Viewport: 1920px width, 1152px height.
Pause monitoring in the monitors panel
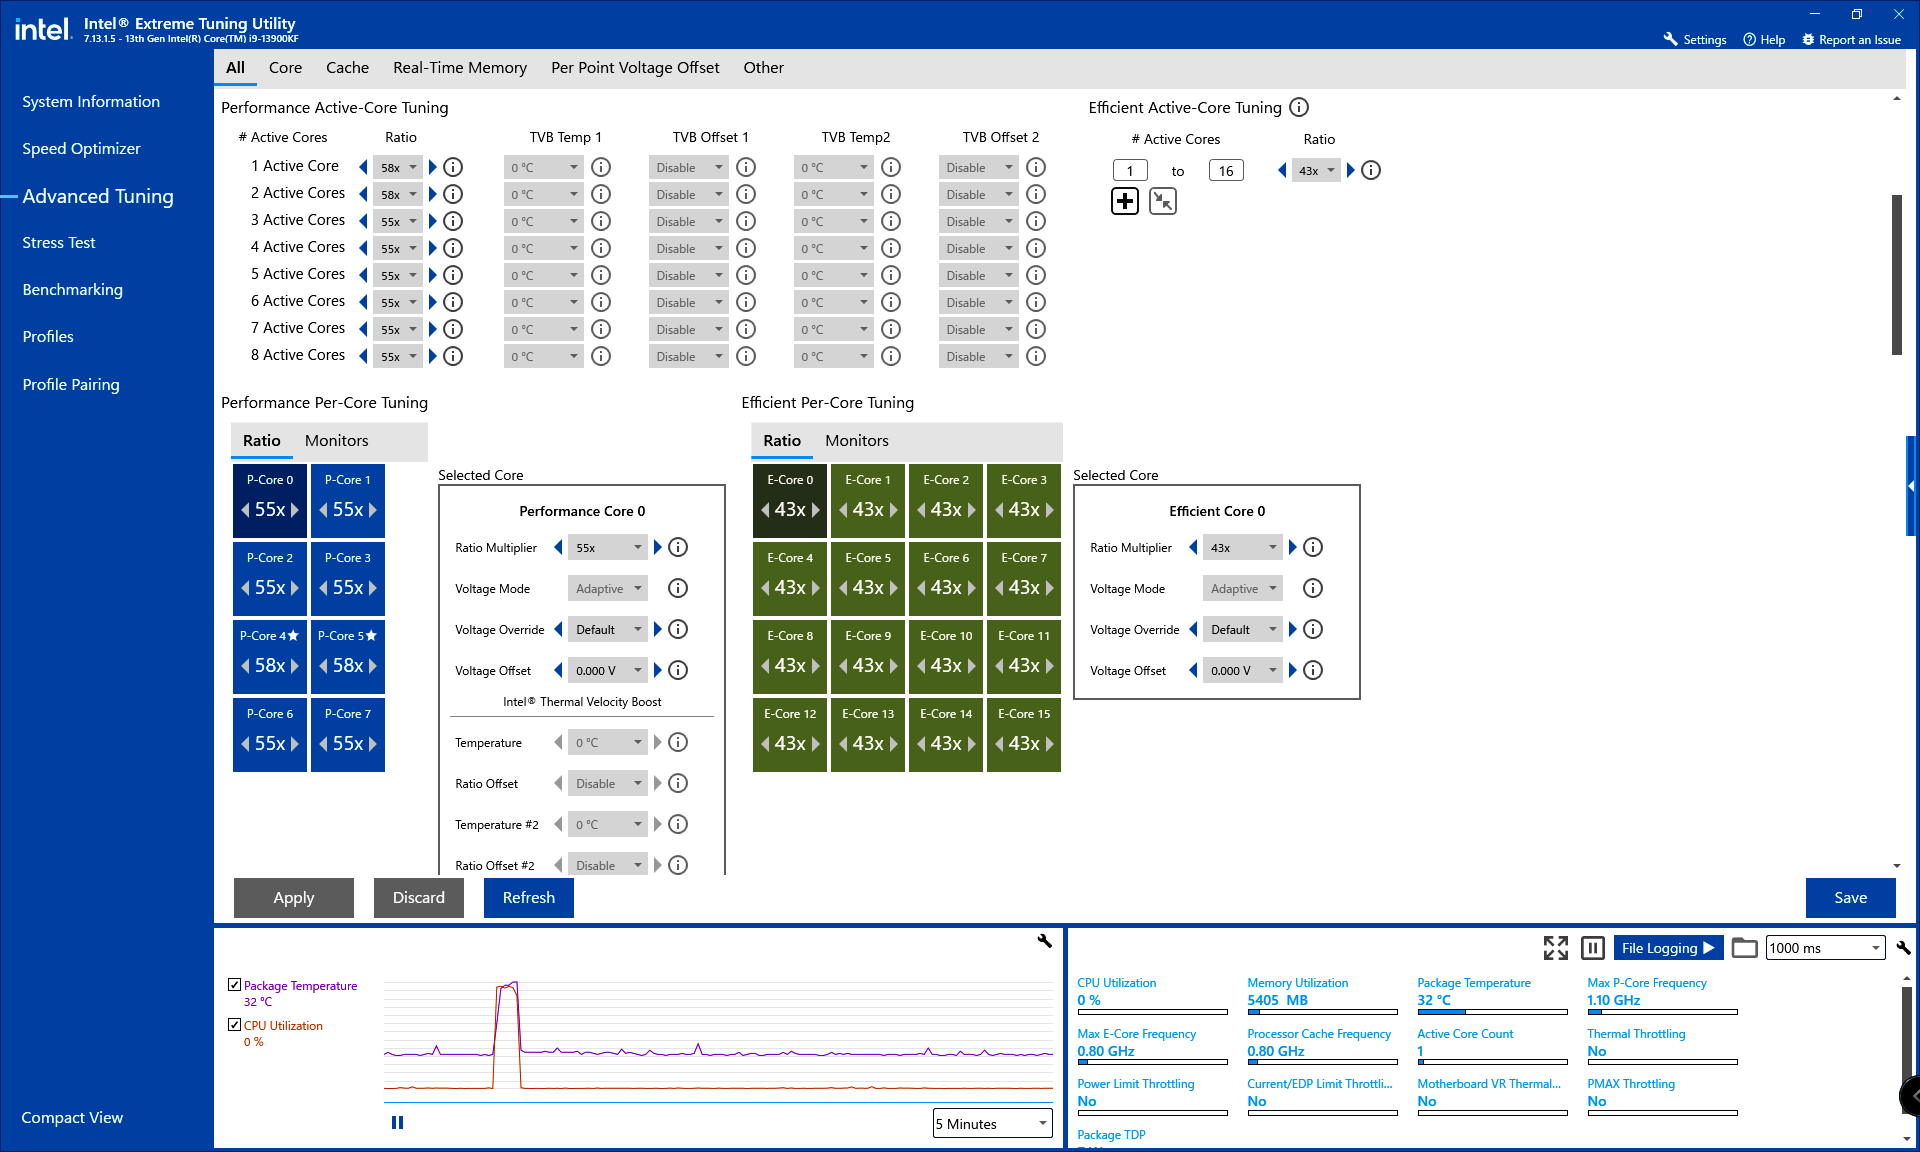(1593, 948)
